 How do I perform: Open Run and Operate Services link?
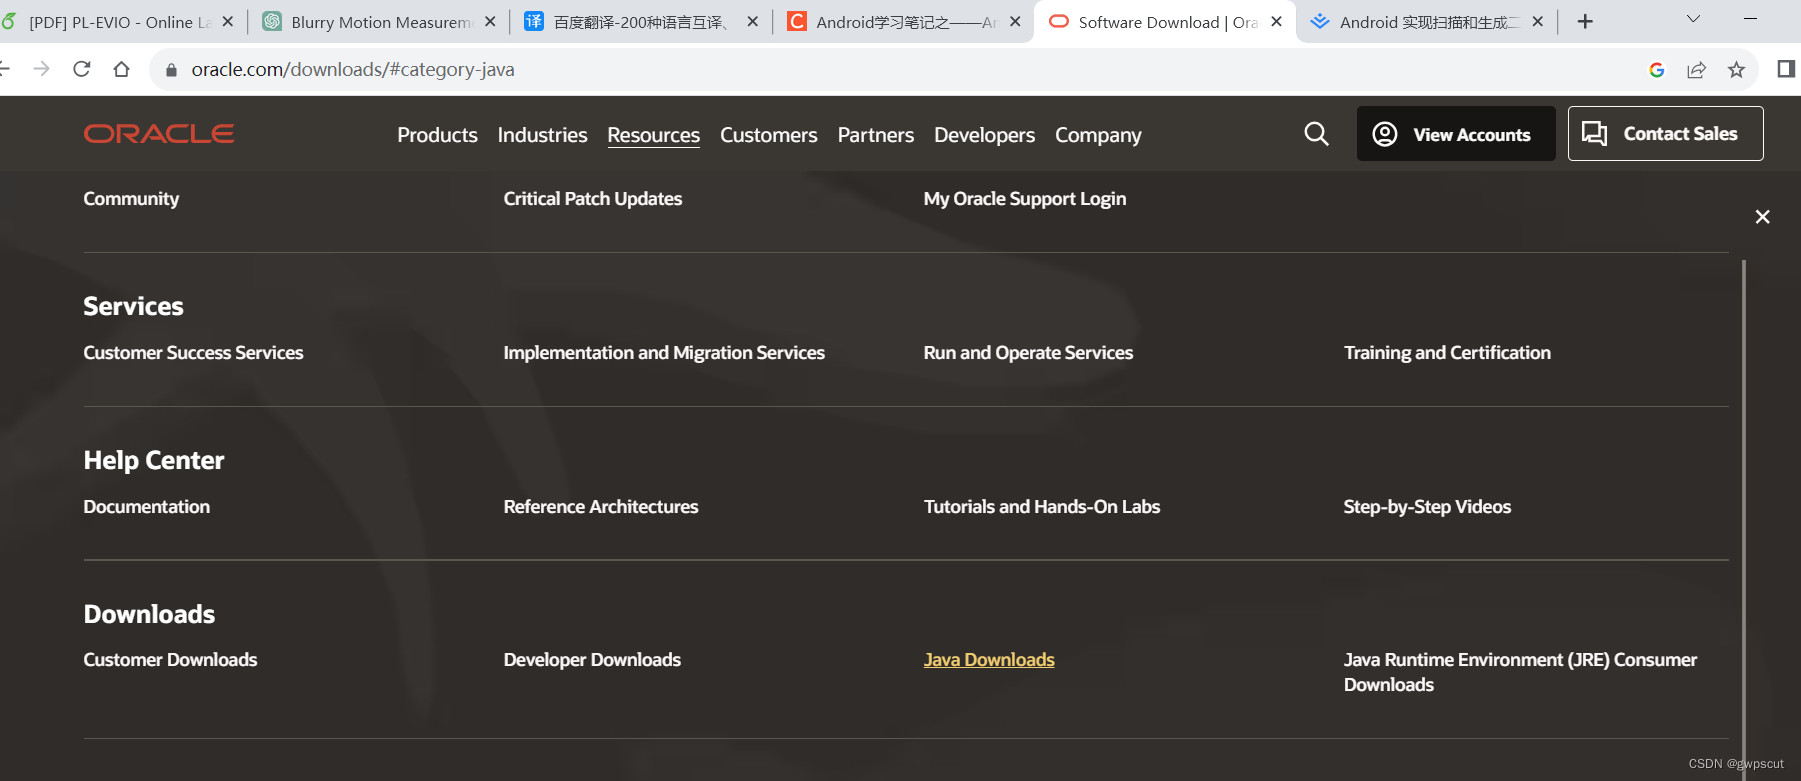pos(1028,353)
